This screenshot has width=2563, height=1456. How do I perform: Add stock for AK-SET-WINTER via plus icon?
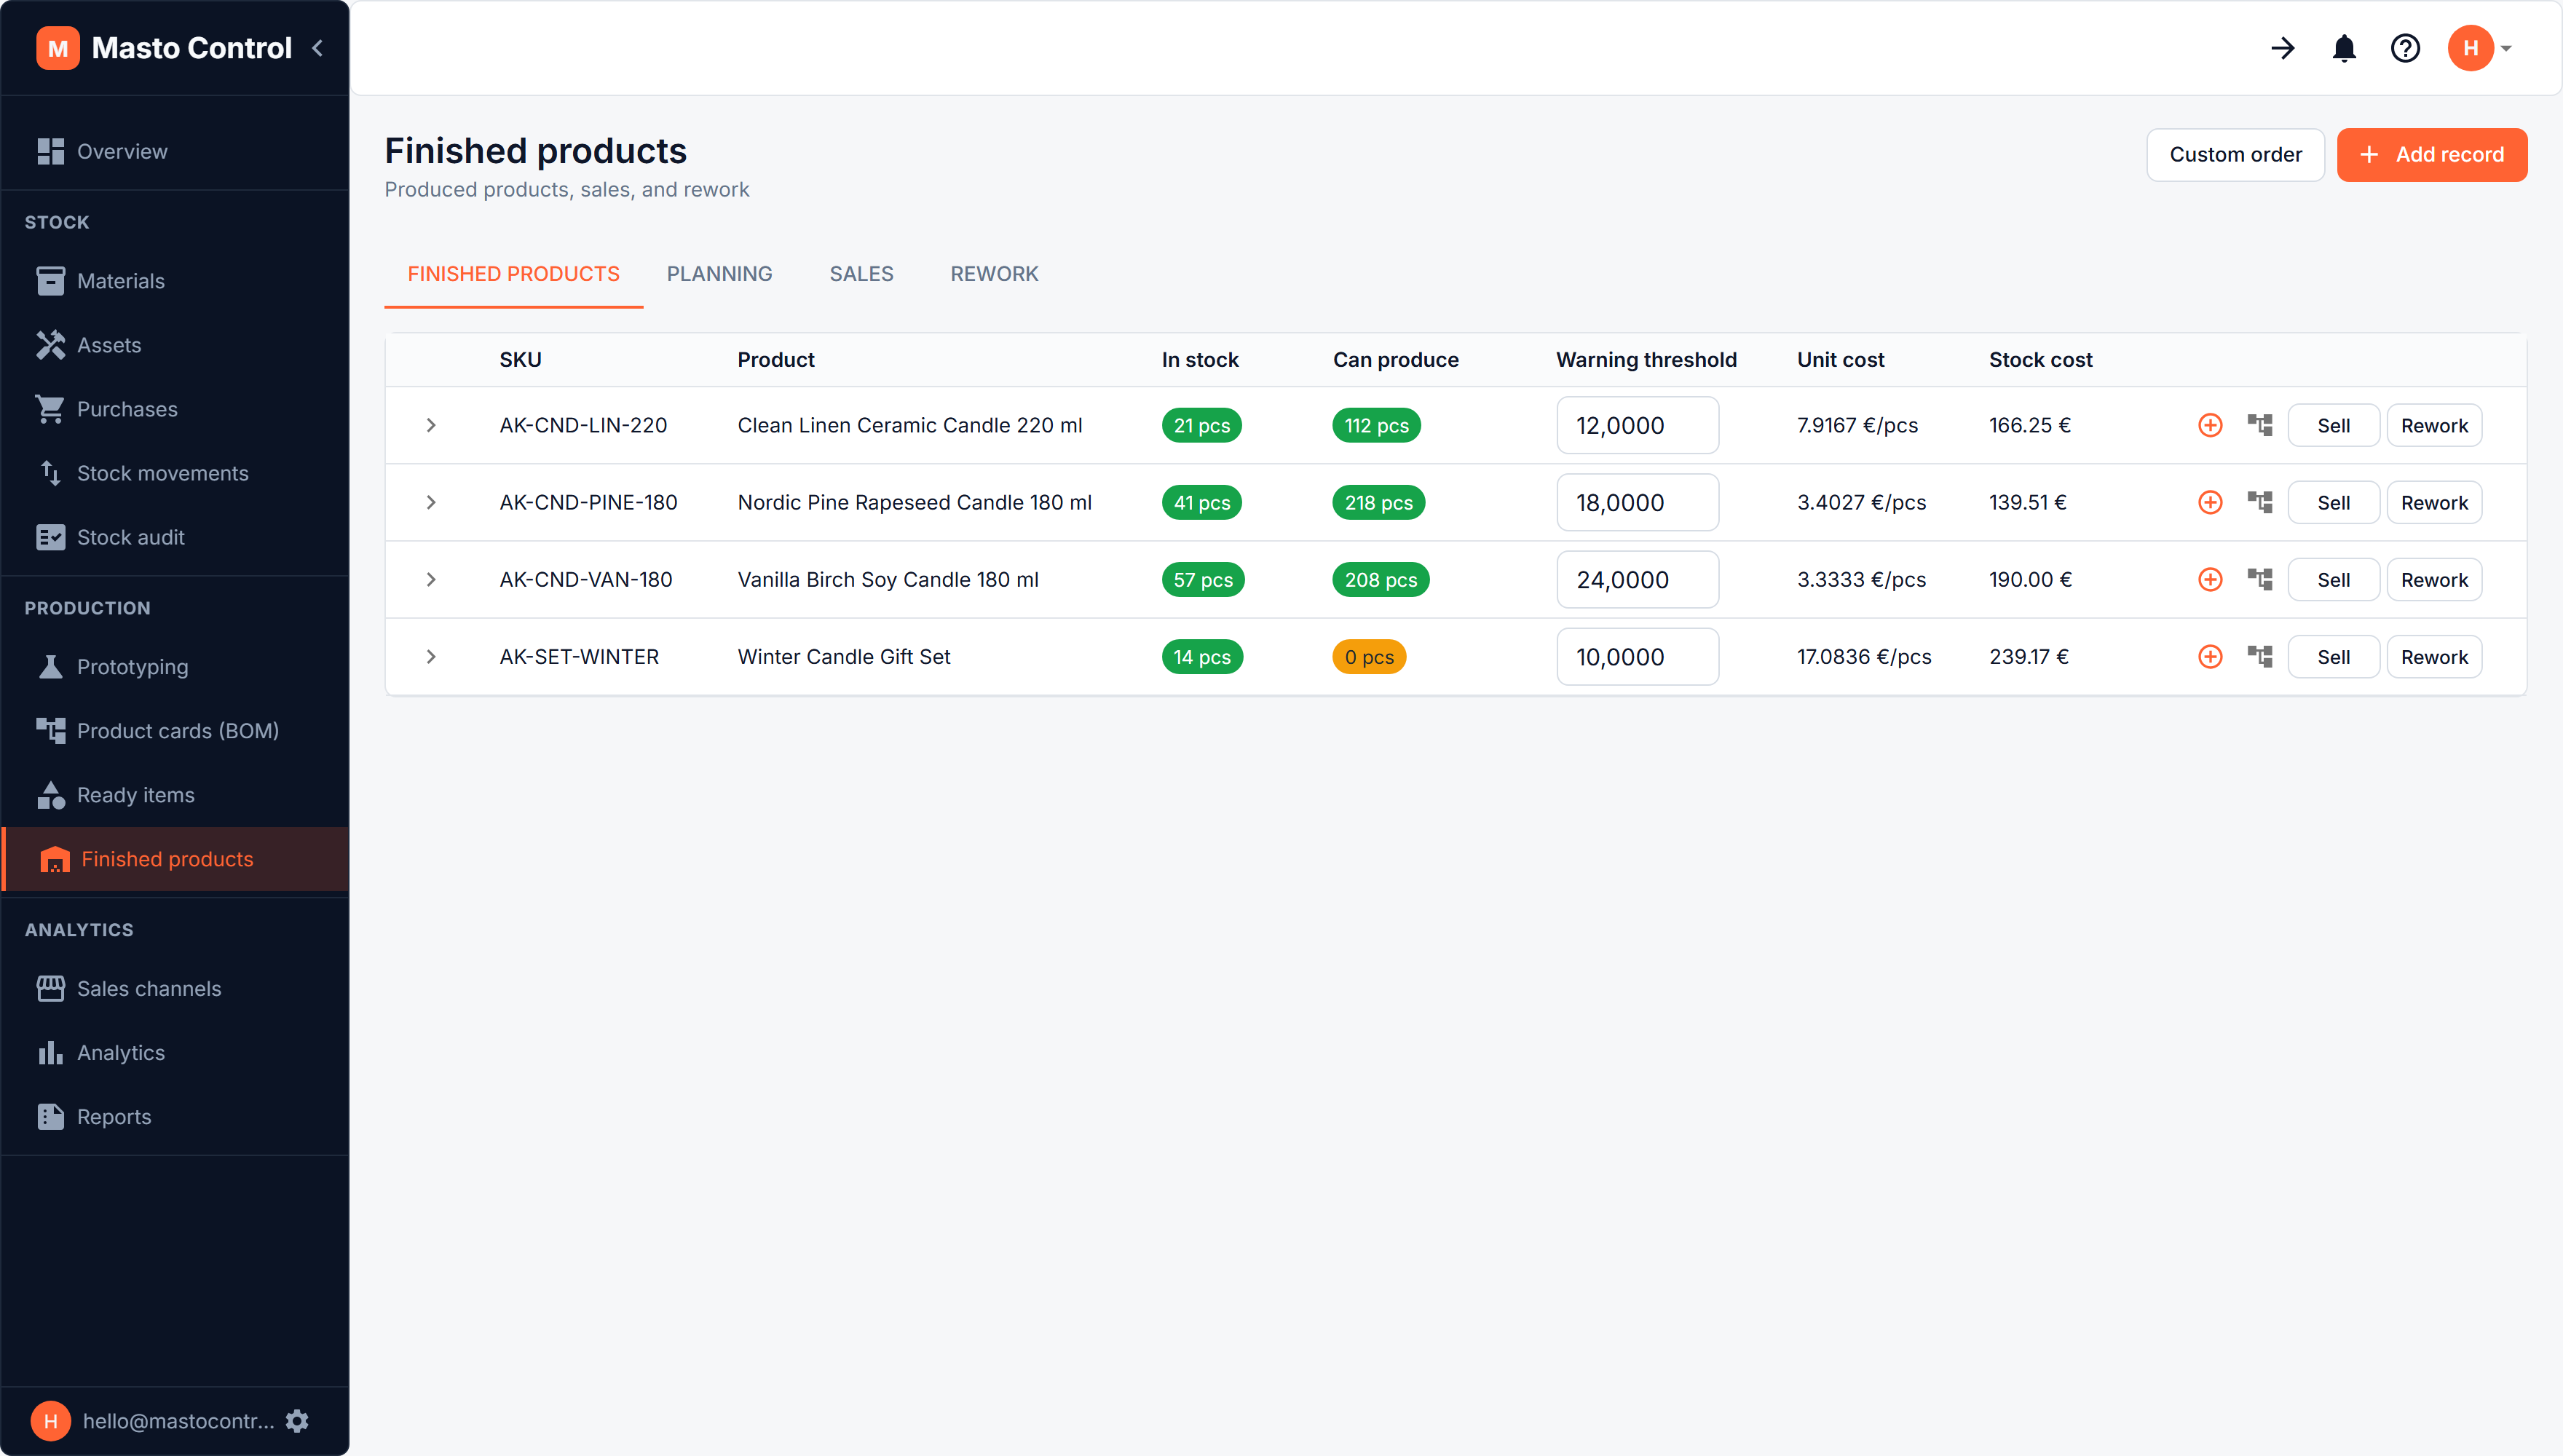click(2210, 656)
